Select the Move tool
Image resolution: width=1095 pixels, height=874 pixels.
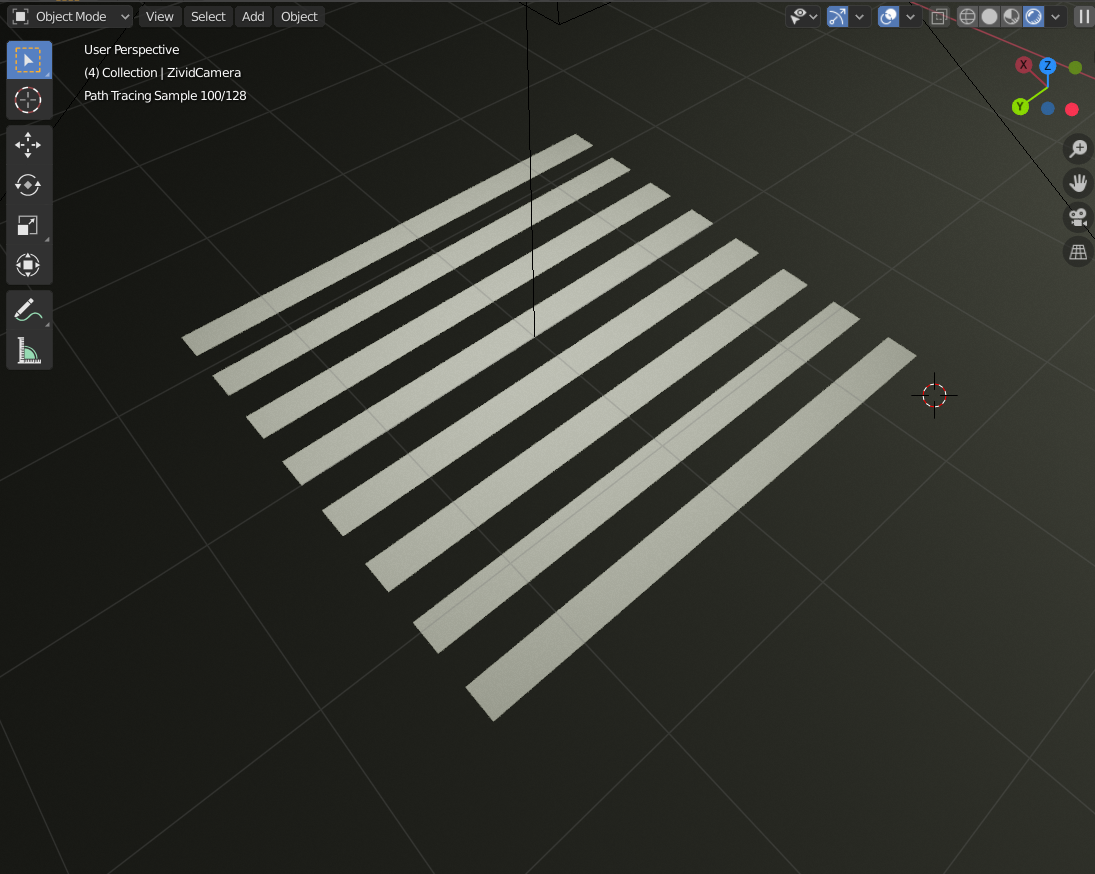(x=28, y=144)
